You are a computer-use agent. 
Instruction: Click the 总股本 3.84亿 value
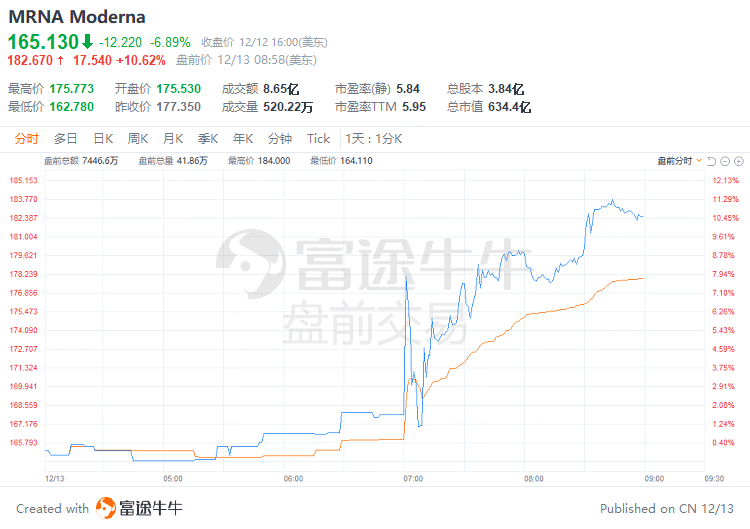506,89
